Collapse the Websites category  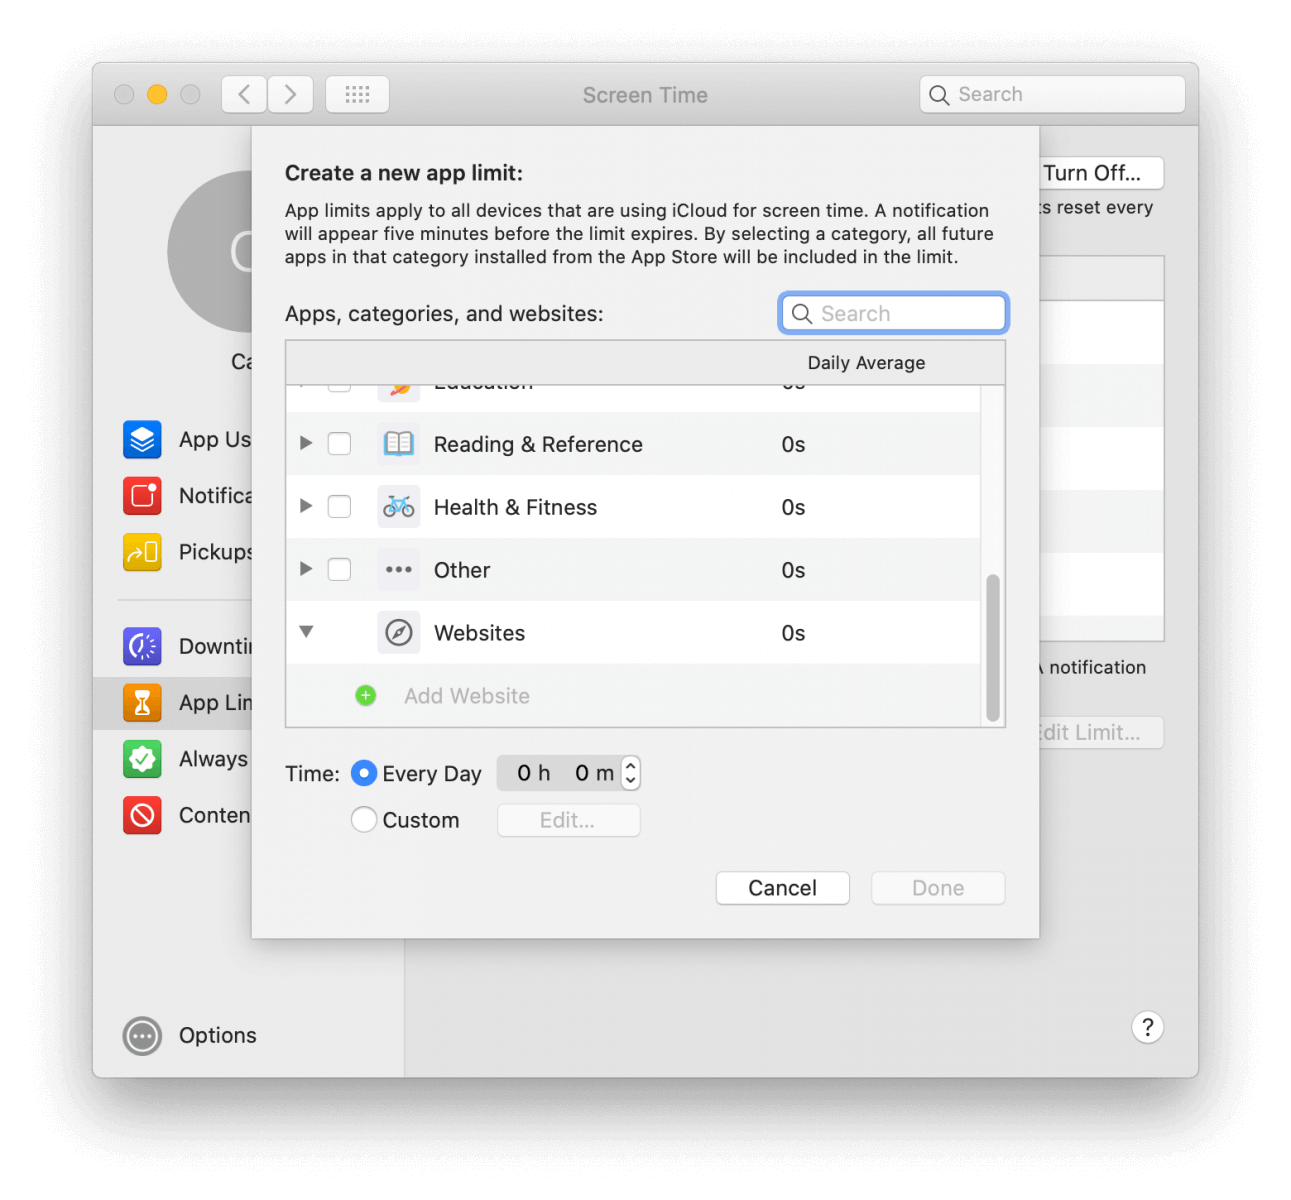(x=306, y=632)
